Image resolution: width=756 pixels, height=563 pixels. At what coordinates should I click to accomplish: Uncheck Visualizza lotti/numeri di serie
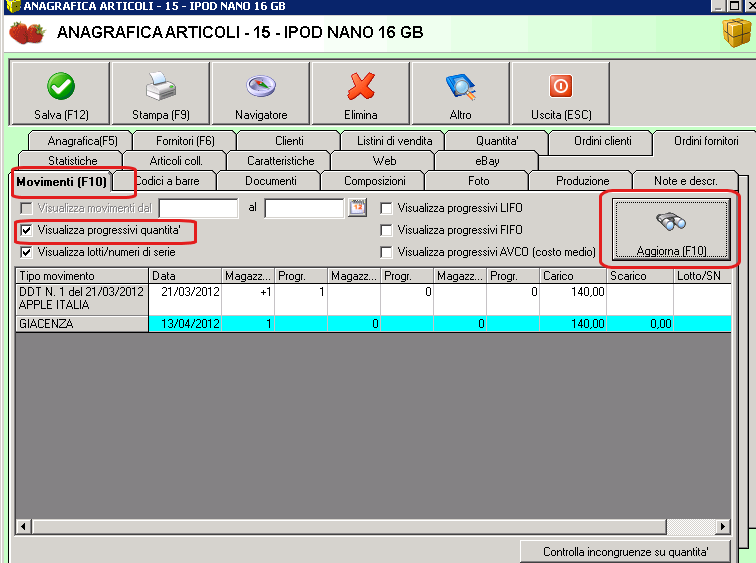click(x=26, y=252)
